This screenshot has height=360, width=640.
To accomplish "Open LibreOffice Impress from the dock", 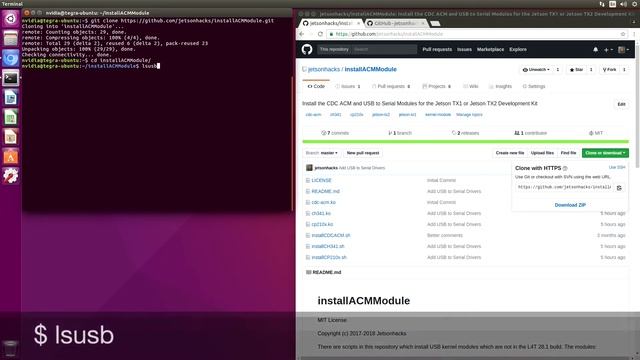I will (x=11, y=137).
